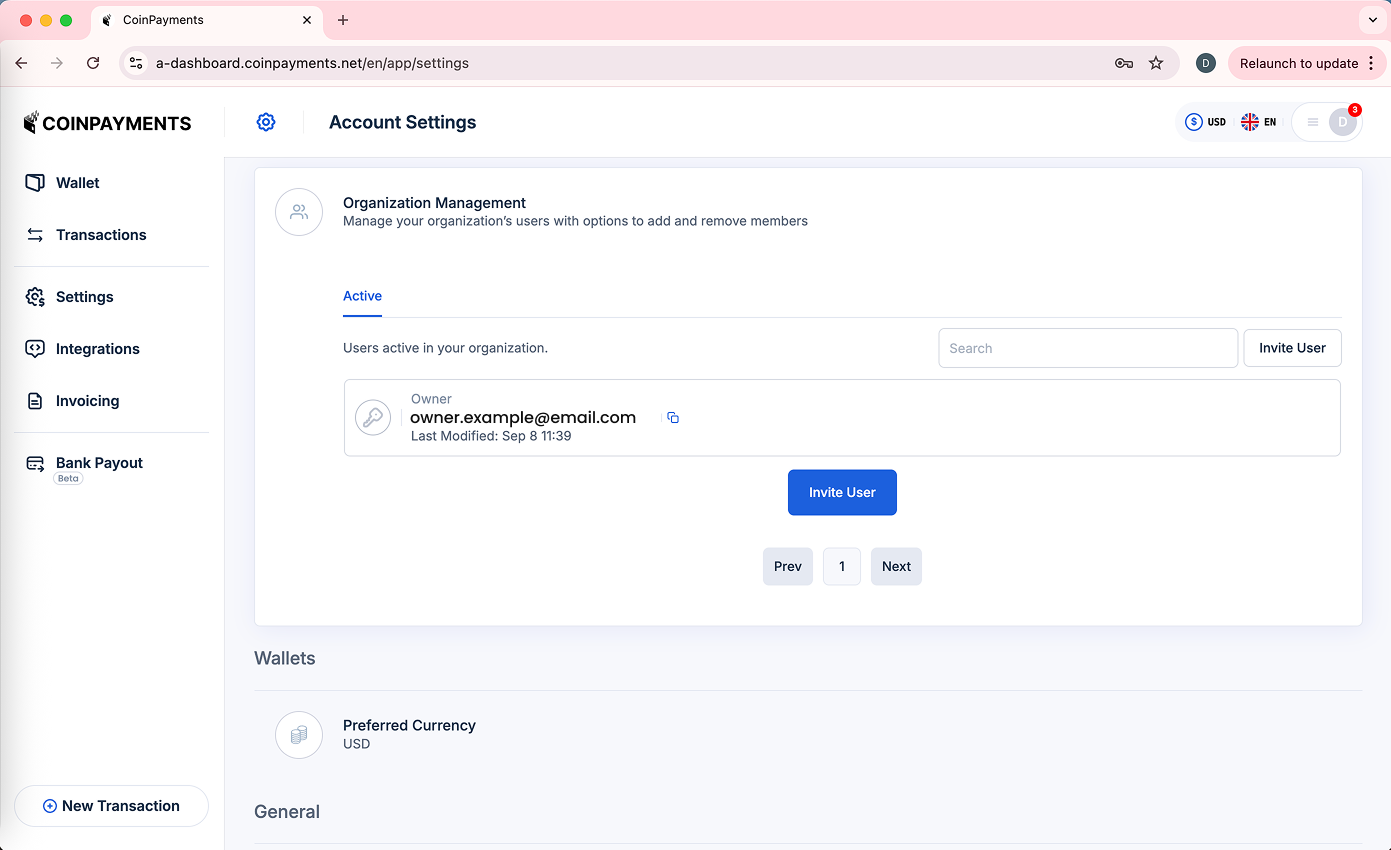This screenshot has height=850, width=1391.
Task: Open Integrations from the sidebar
Action: click(x=97, y=349)
